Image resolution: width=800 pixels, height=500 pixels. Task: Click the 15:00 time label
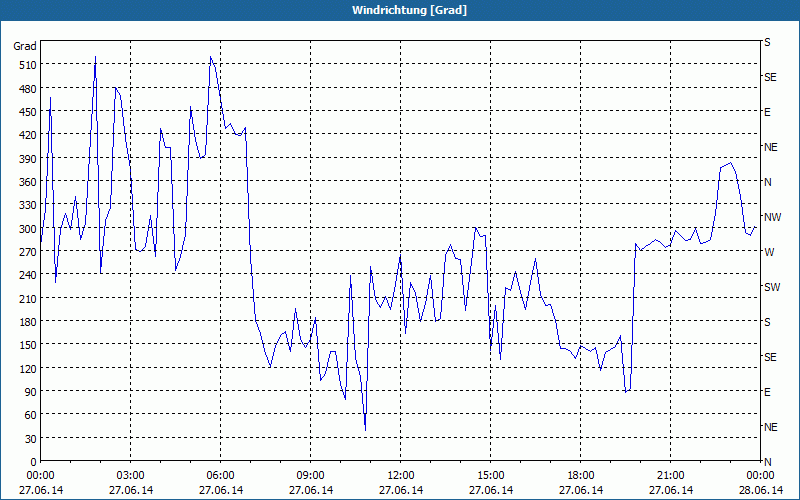coord(491,476)
